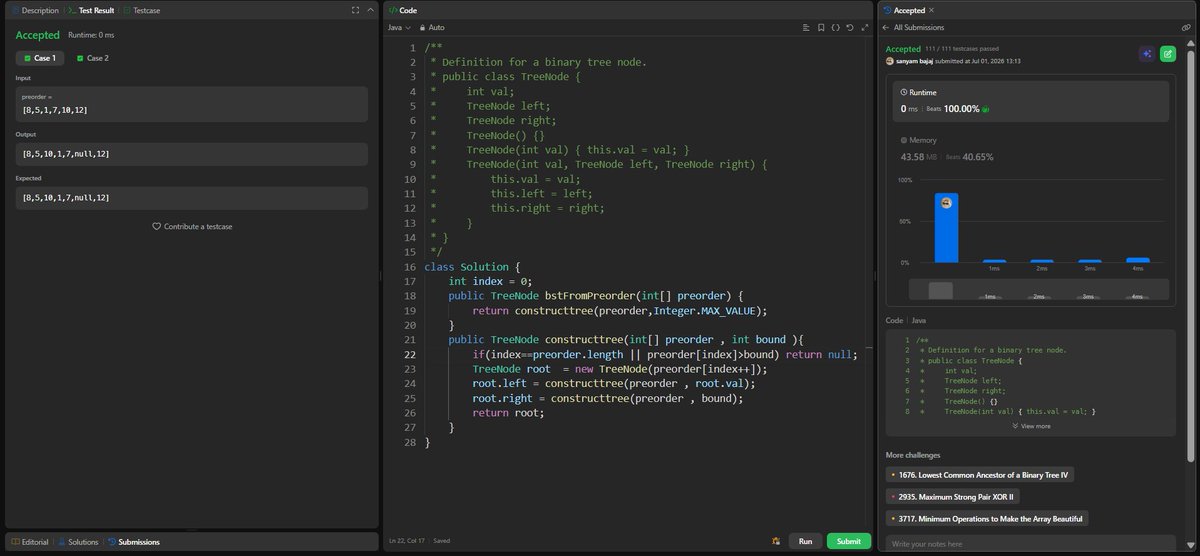This screenshot has width=1200, height=556.
Task: Click the bookmark icon in code toolbar
Action: (821, 28)
